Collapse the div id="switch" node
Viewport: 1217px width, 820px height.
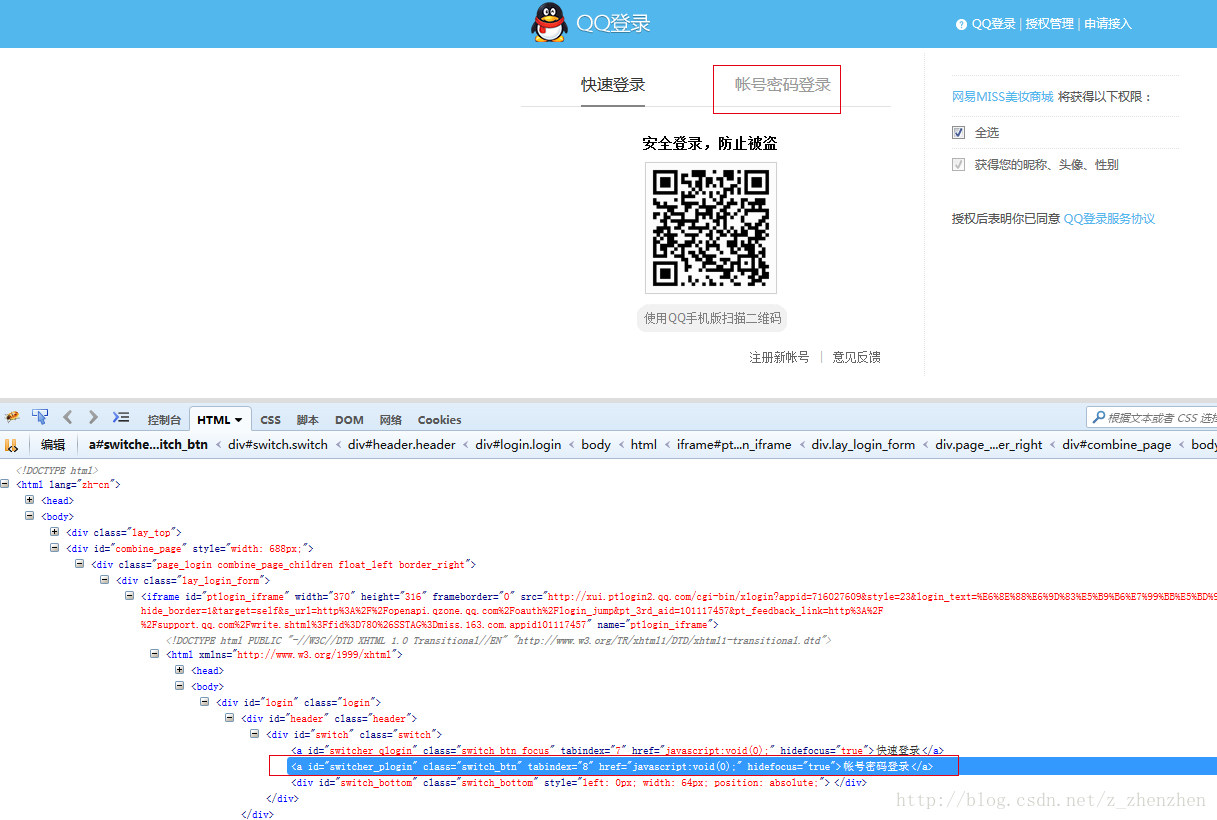tap(255, 734)
